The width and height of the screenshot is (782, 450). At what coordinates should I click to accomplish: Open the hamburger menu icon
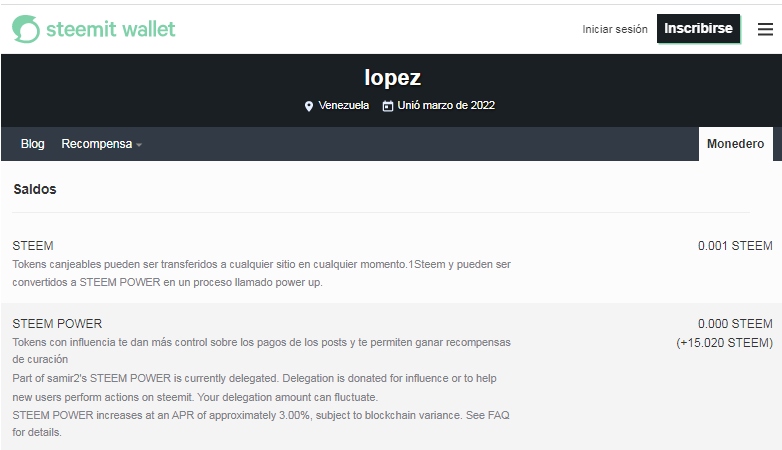(x=765, y=29)
